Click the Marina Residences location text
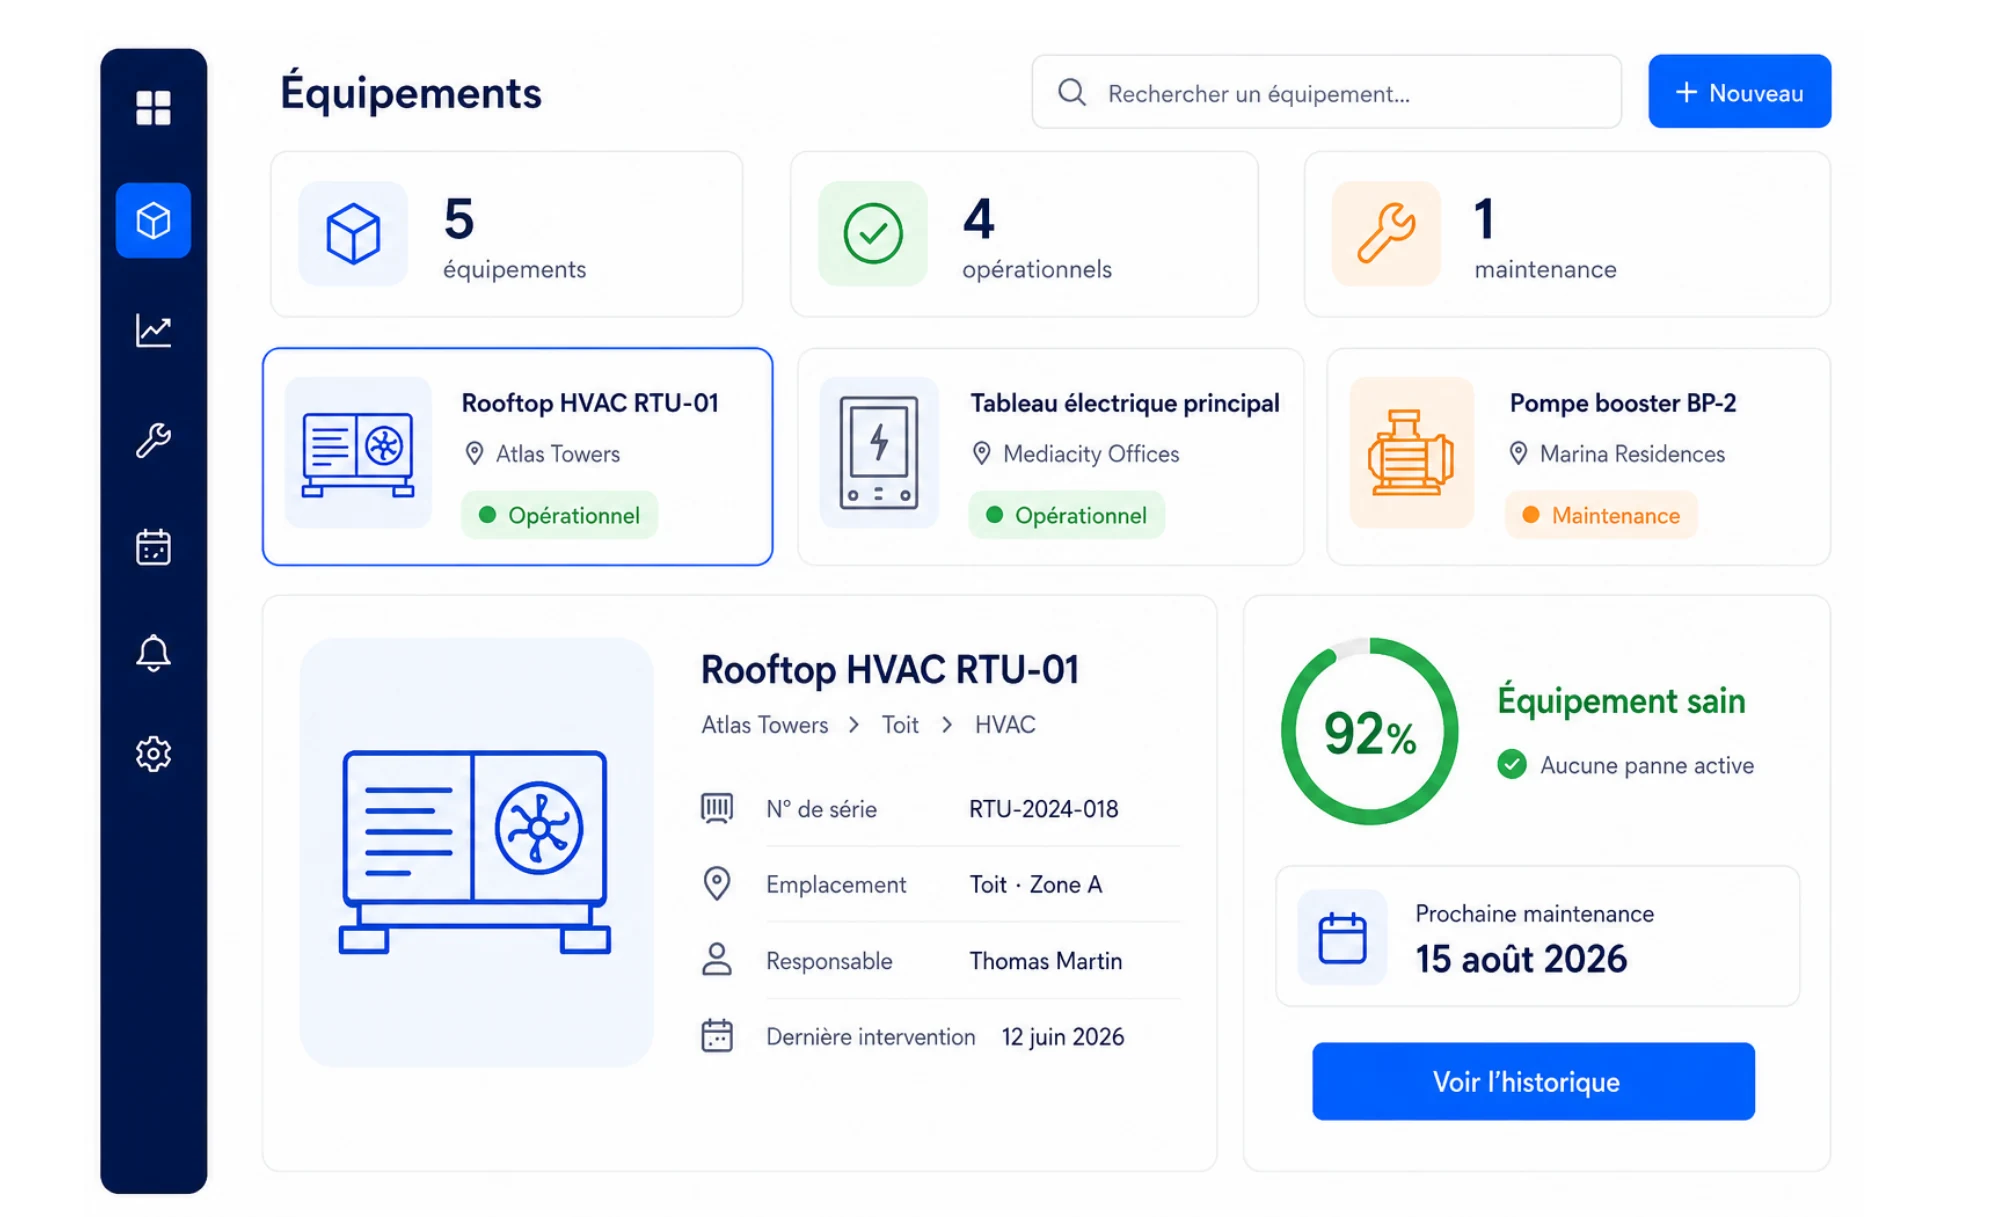This screenshot has height=1217, width=2000. point(1632,454)
